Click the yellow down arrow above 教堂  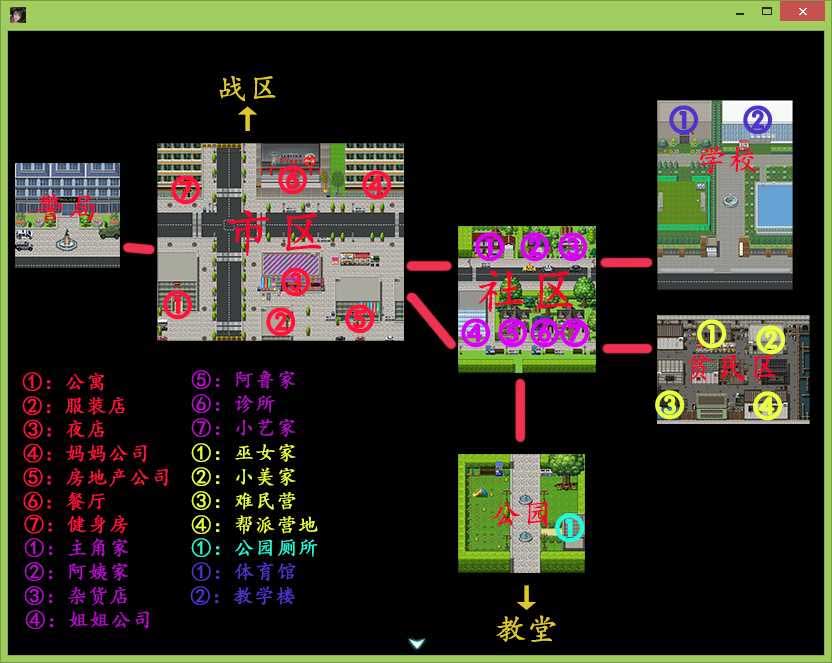pos(526,598)
